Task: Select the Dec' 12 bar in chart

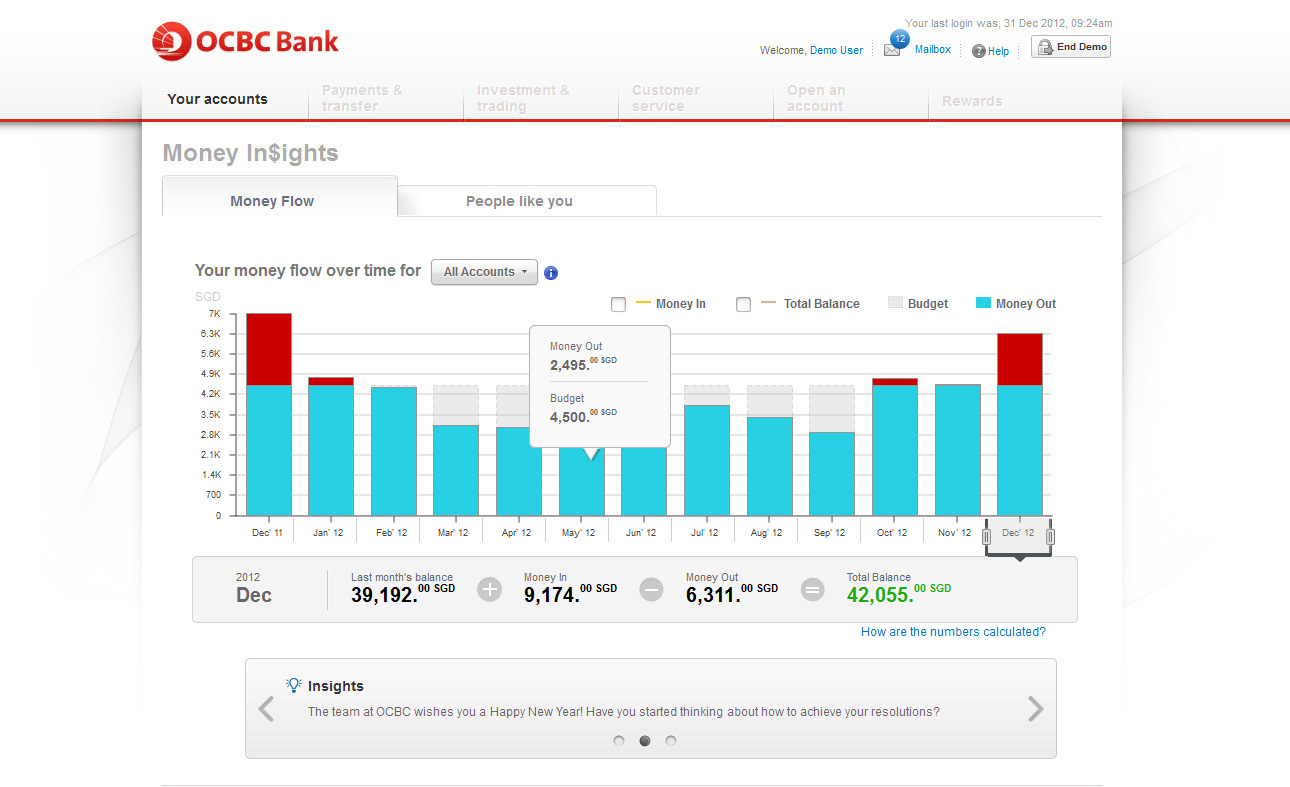Action: click(1020, 424)
